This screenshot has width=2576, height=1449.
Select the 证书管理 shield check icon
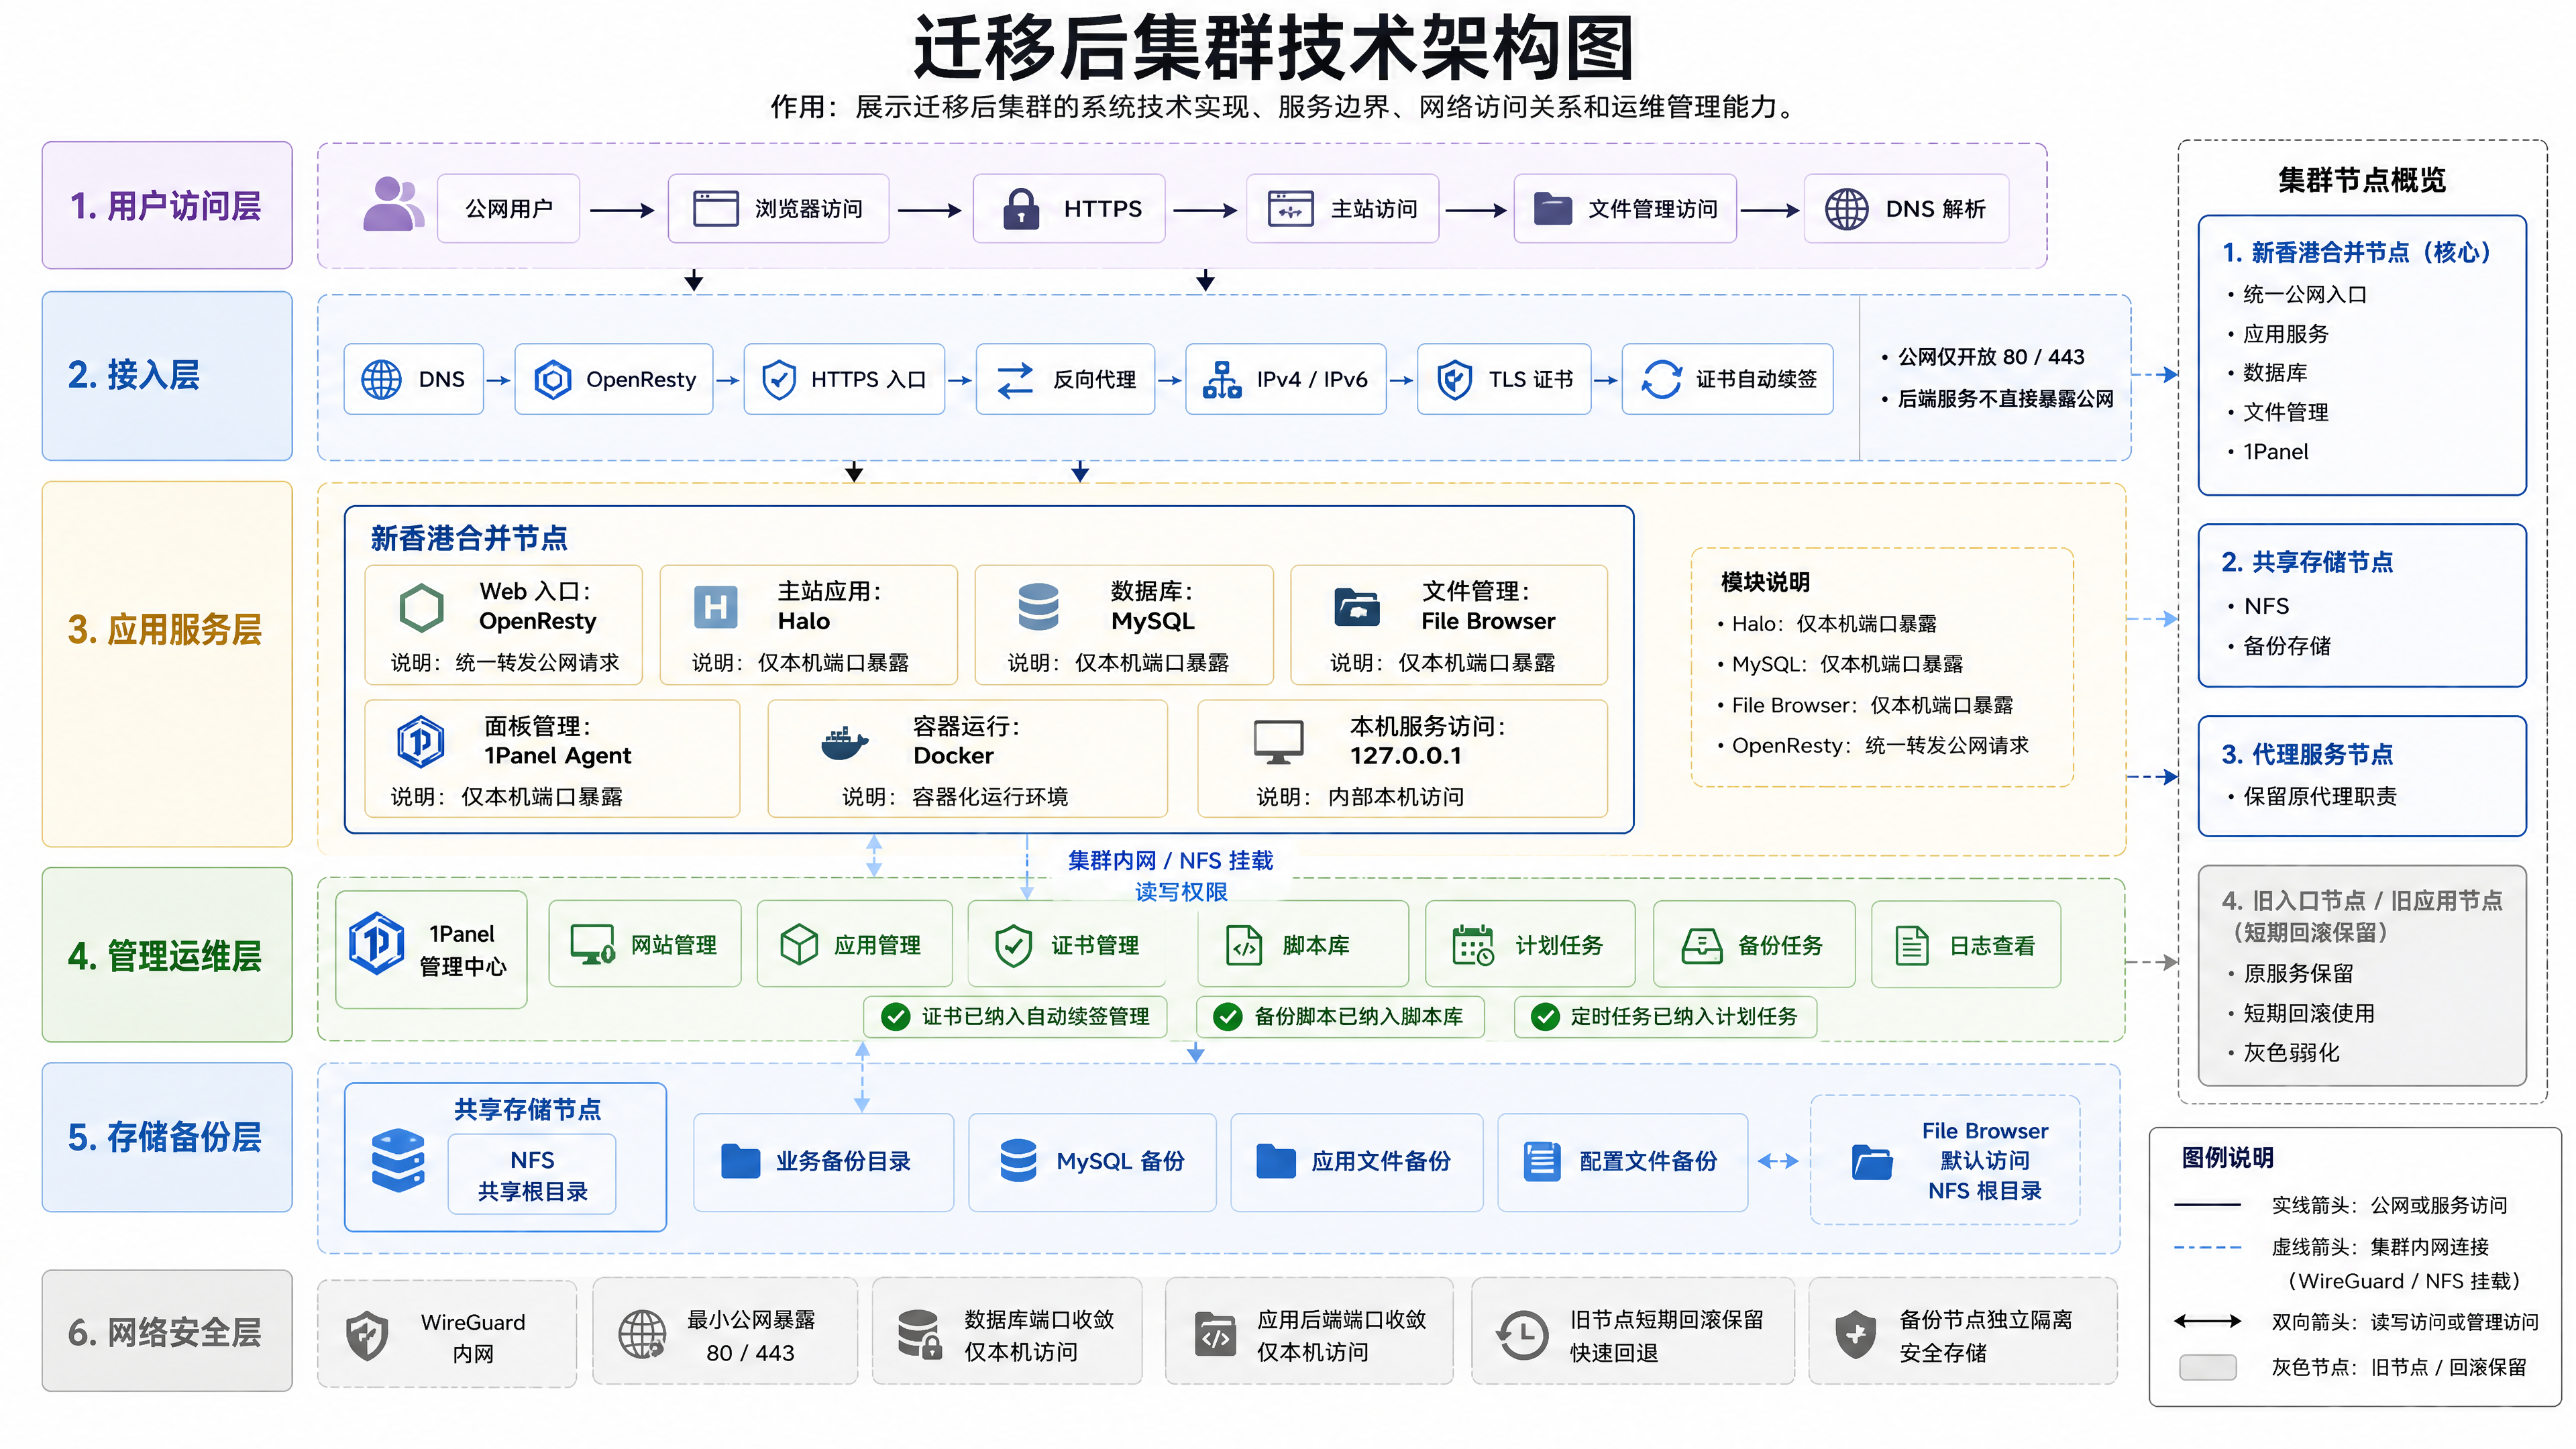click(1013, 945)
